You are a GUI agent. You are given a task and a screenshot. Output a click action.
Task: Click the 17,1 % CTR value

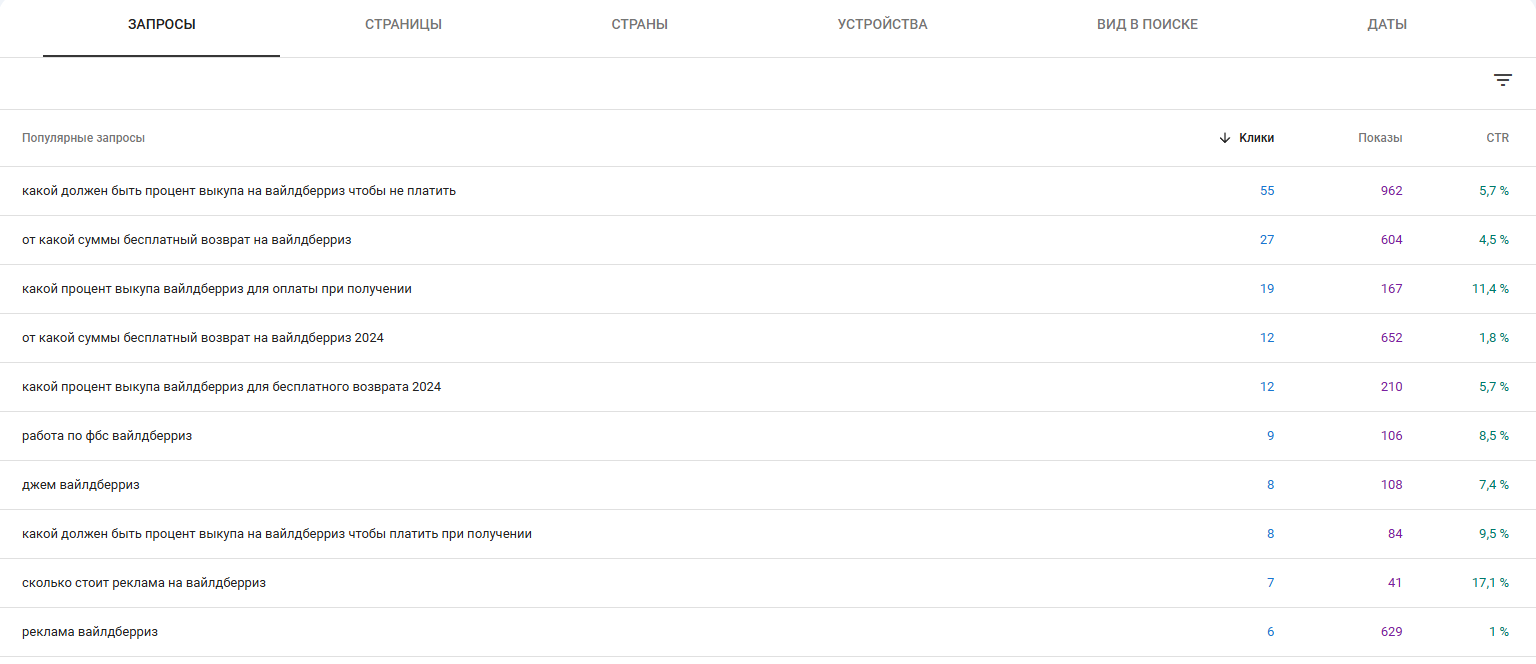[1490, 583]
